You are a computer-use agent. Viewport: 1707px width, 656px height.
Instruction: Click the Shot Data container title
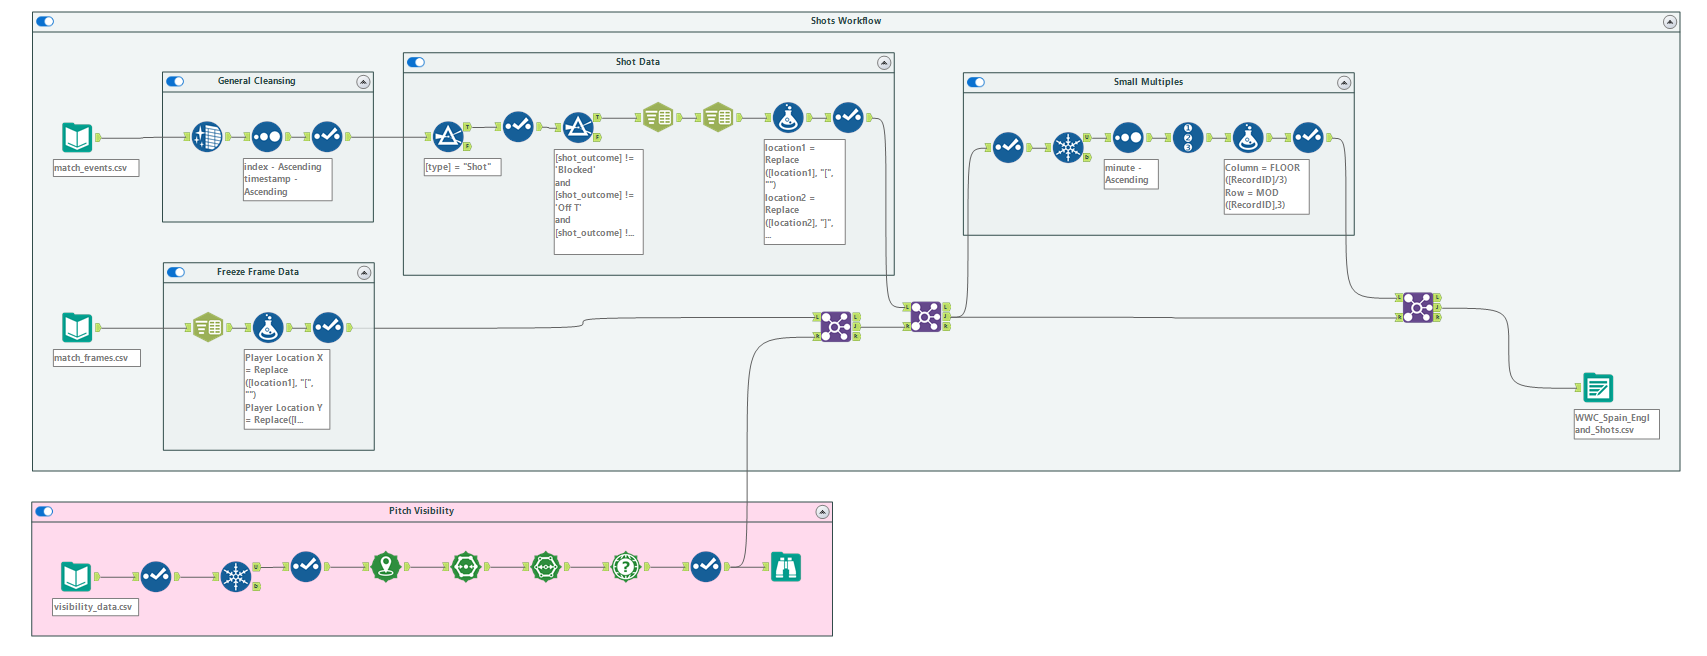637,62
